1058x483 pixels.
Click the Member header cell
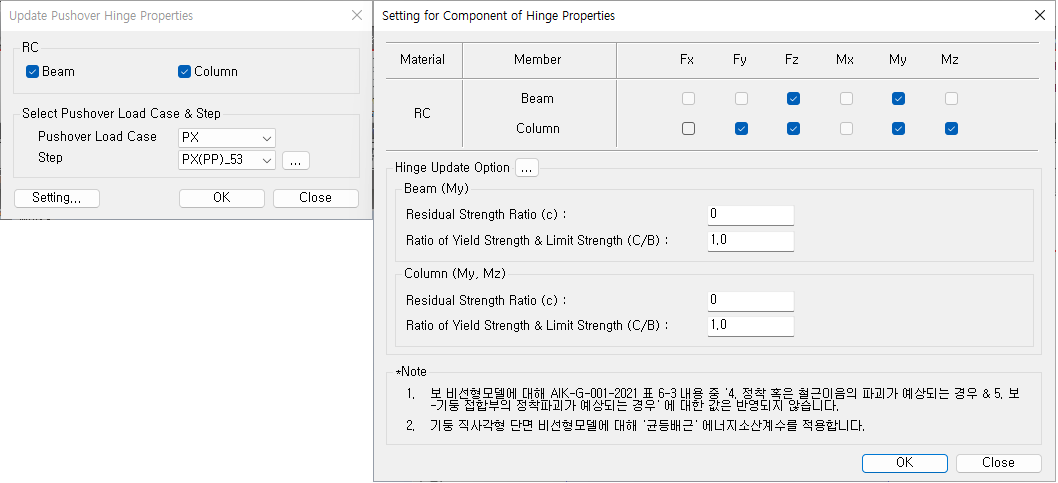(x=538, y=59)
